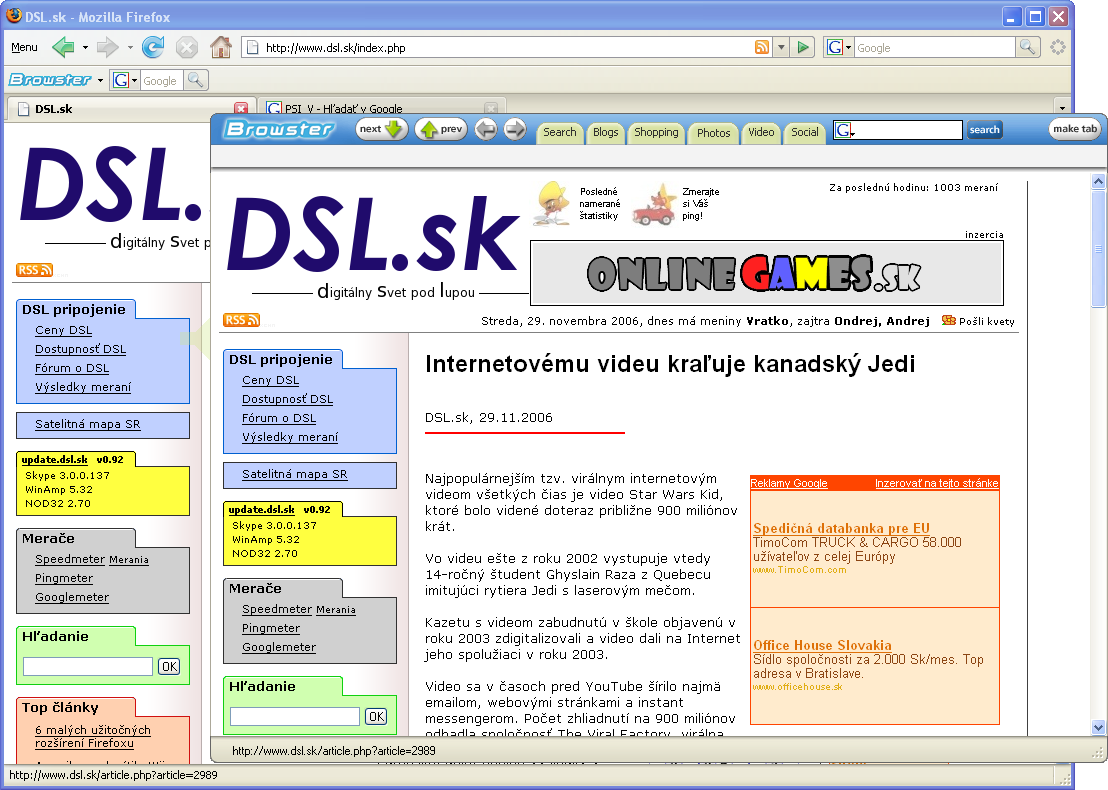This screenshot has width=1108, height=790.
Task: Close the DSL.sk tab with red X
Action: coord(241,108)
